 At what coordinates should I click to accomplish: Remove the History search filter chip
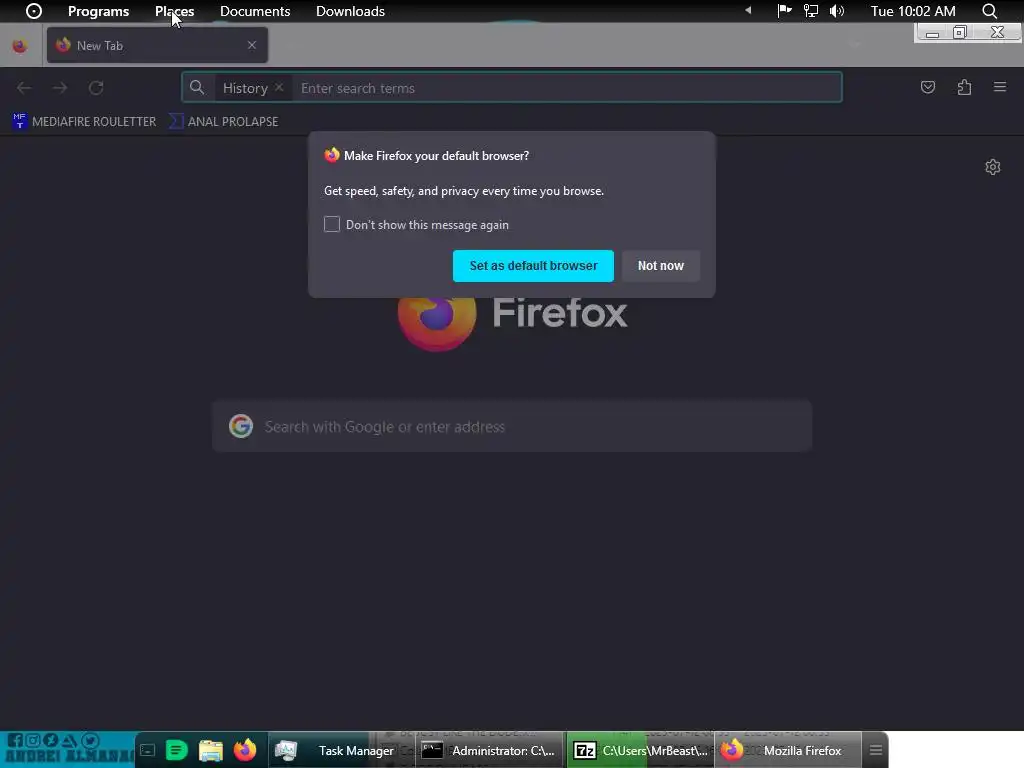click(x=279, y=88)
